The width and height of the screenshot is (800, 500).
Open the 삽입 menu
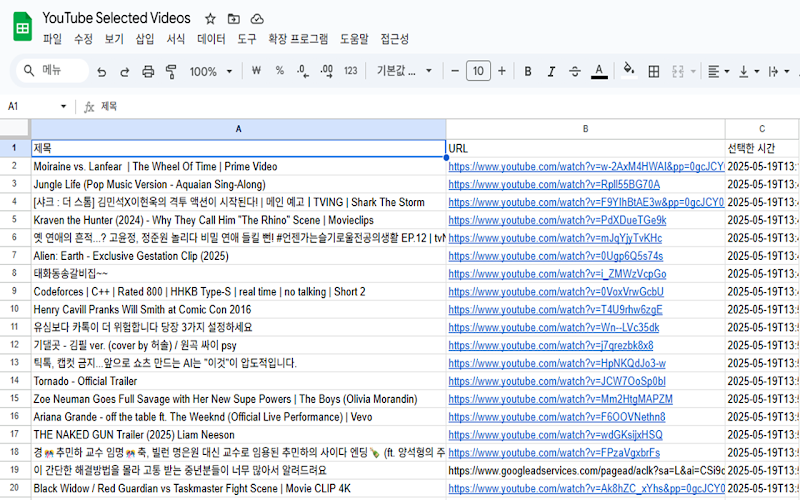tap(144, 39)
